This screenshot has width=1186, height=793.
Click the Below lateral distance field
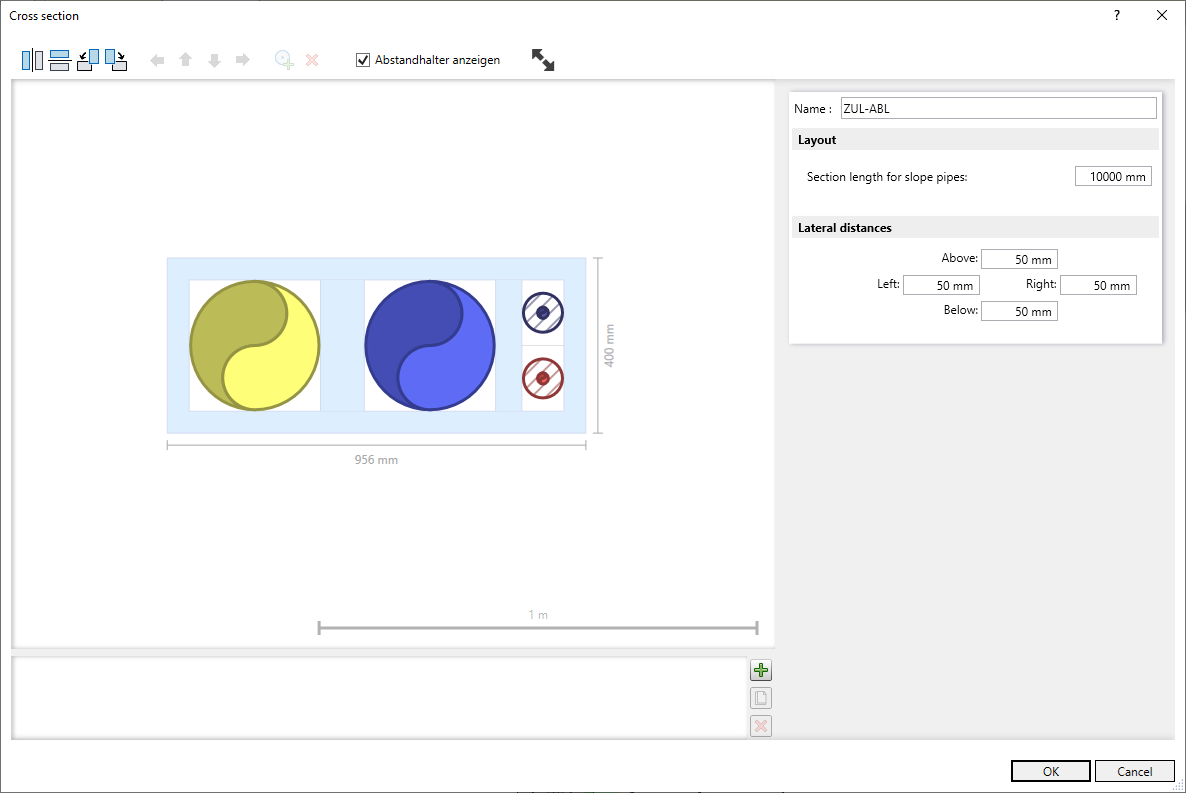(x=1019, y=312)
